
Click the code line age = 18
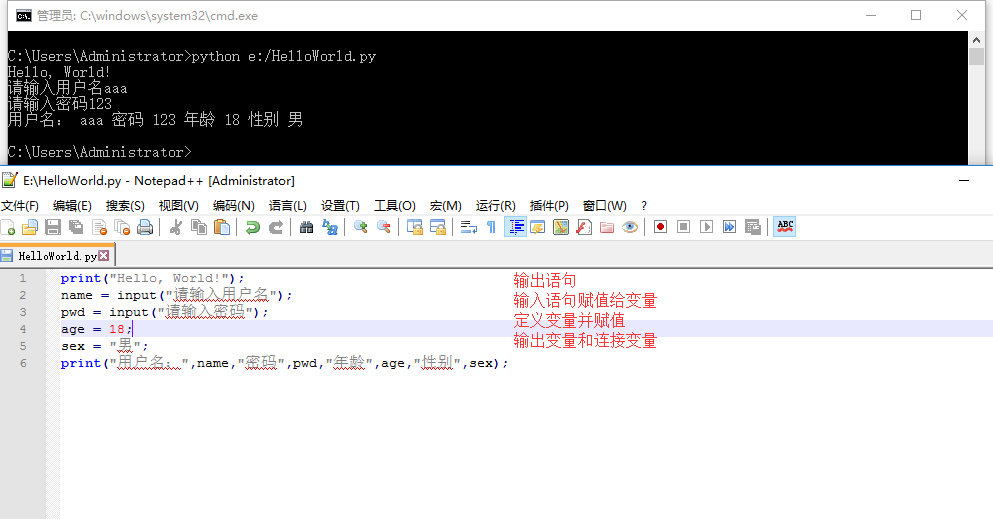[x=96, y=329]
